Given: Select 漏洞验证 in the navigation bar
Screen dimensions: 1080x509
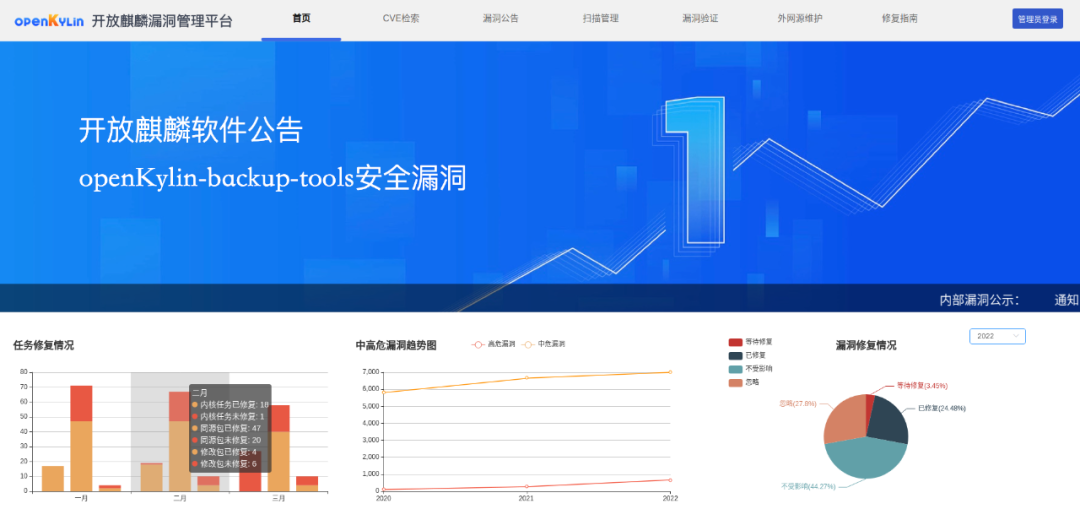Looking at the screenshot, I should (x=700, y=18).
